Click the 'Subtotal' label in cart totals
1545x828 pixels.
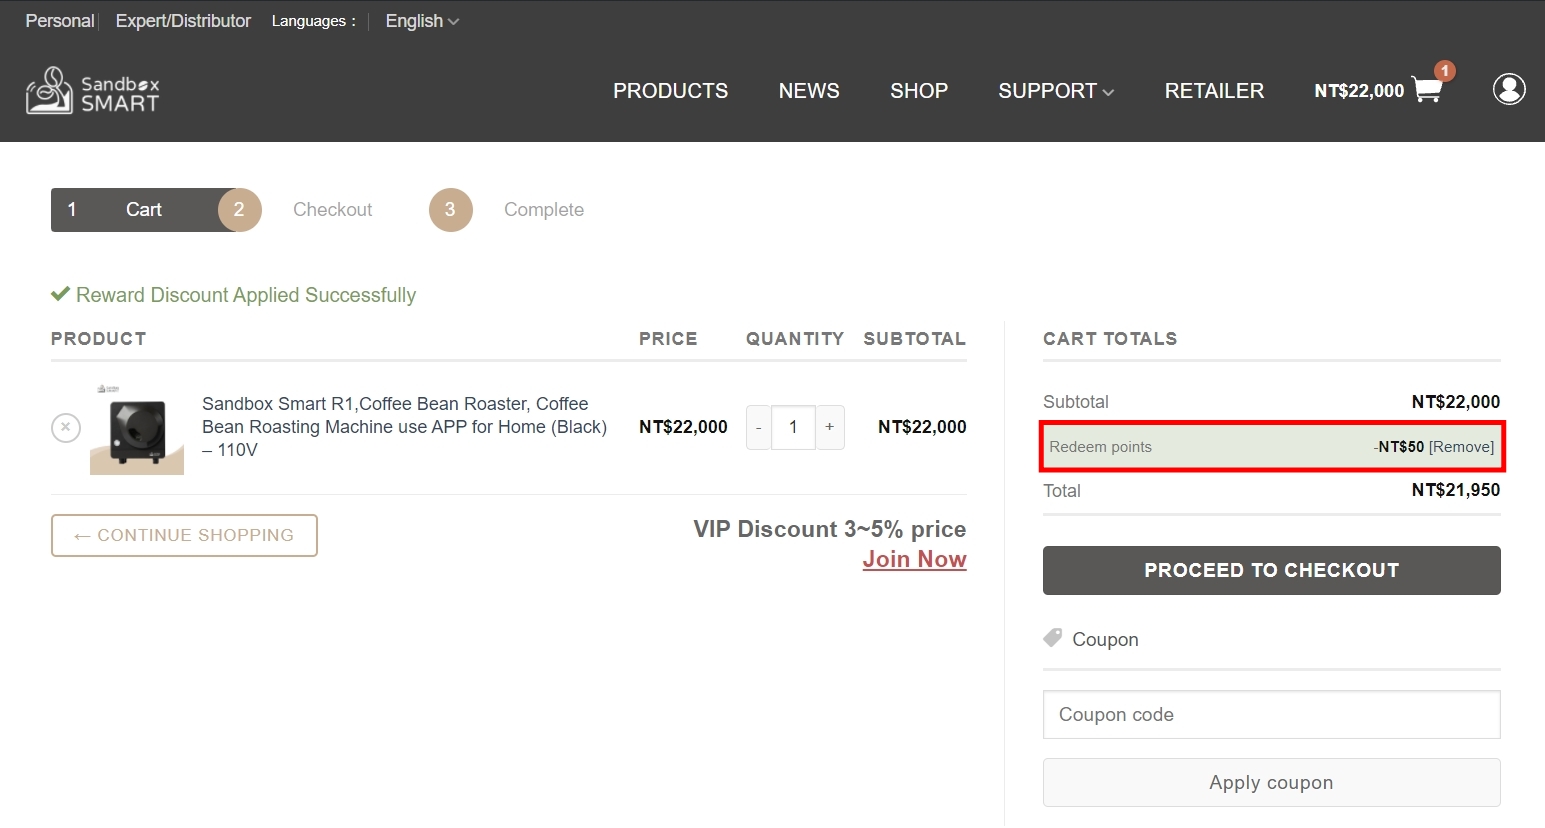point(1076,402)
